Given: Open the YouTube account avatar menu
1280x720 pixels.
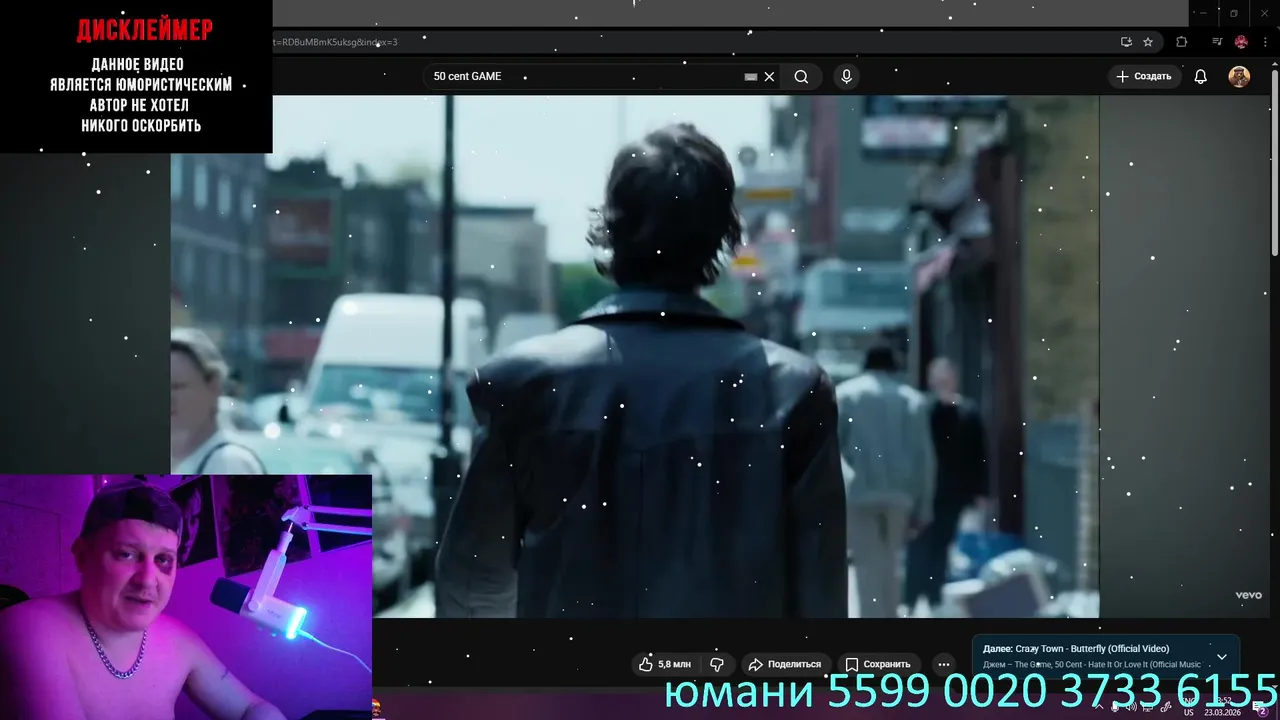Looking at the screenshot, I should coord(1239,77).
